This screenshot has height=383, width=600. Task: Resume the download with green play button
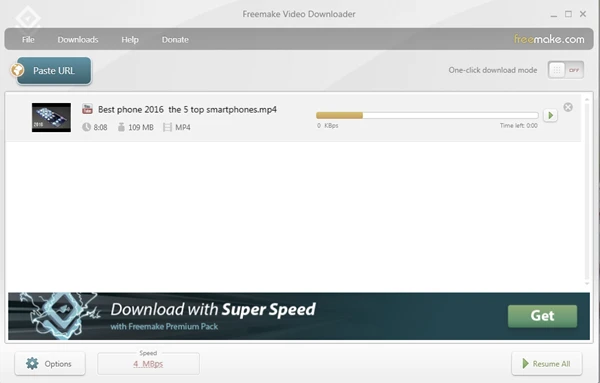[550, 115]
